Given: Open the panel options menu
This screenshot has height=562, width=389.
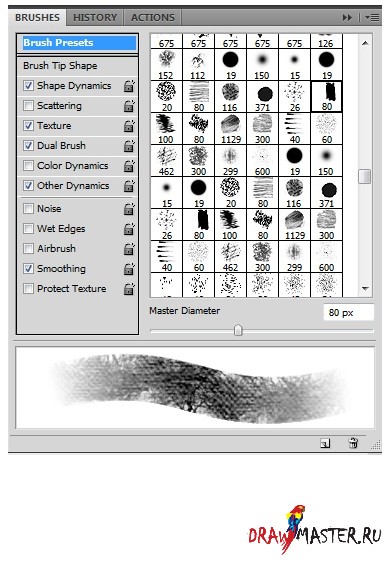Looking at the screenshot, I should (372, 17).
